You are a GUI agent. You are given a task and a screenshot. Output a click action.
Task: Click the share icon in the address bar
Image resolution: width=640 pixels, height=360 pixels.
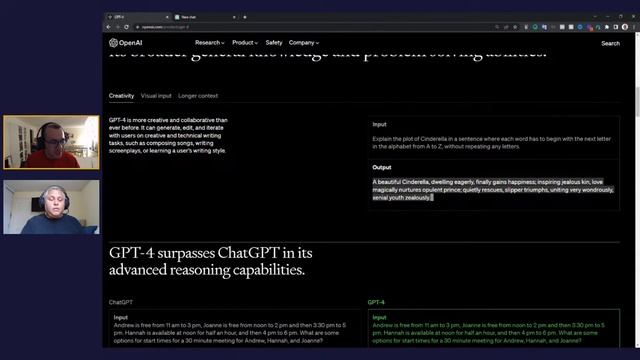tap(506, 27)
